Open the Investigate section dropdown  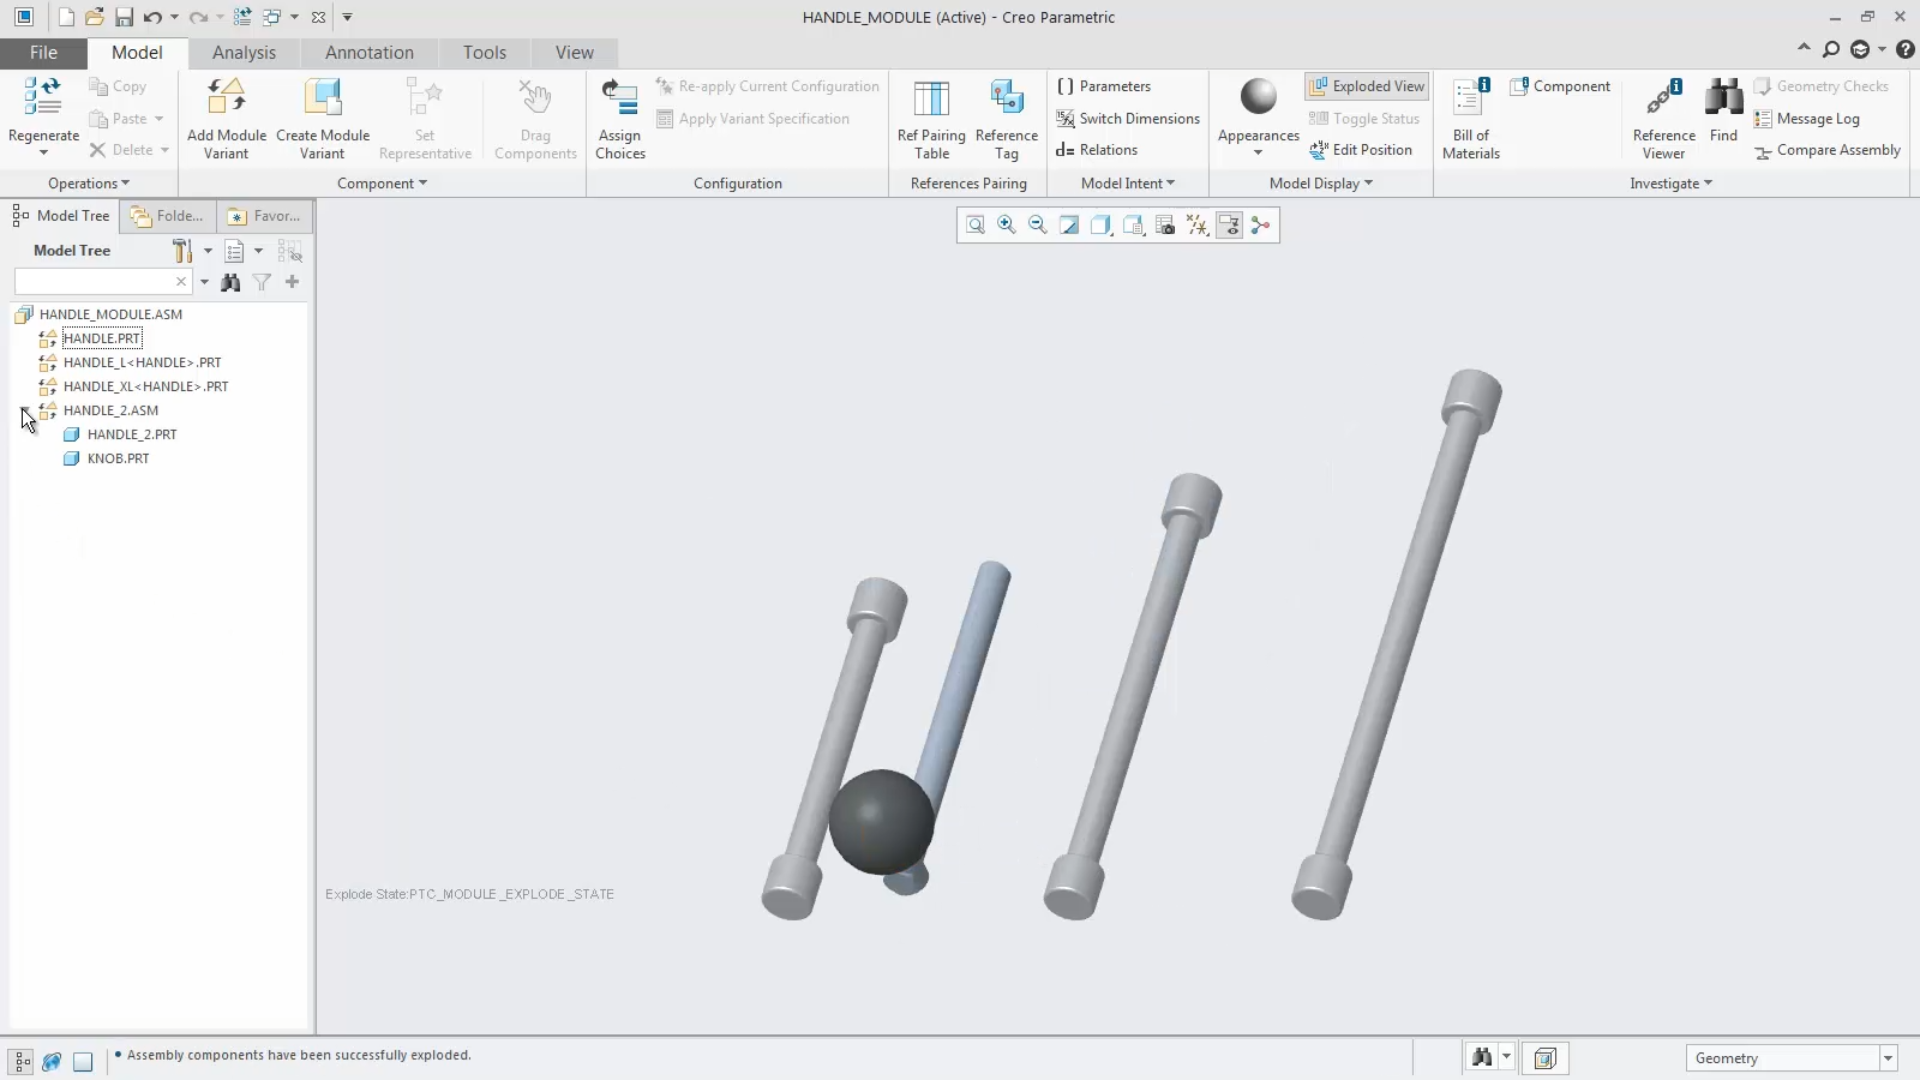pos(1669,183)
